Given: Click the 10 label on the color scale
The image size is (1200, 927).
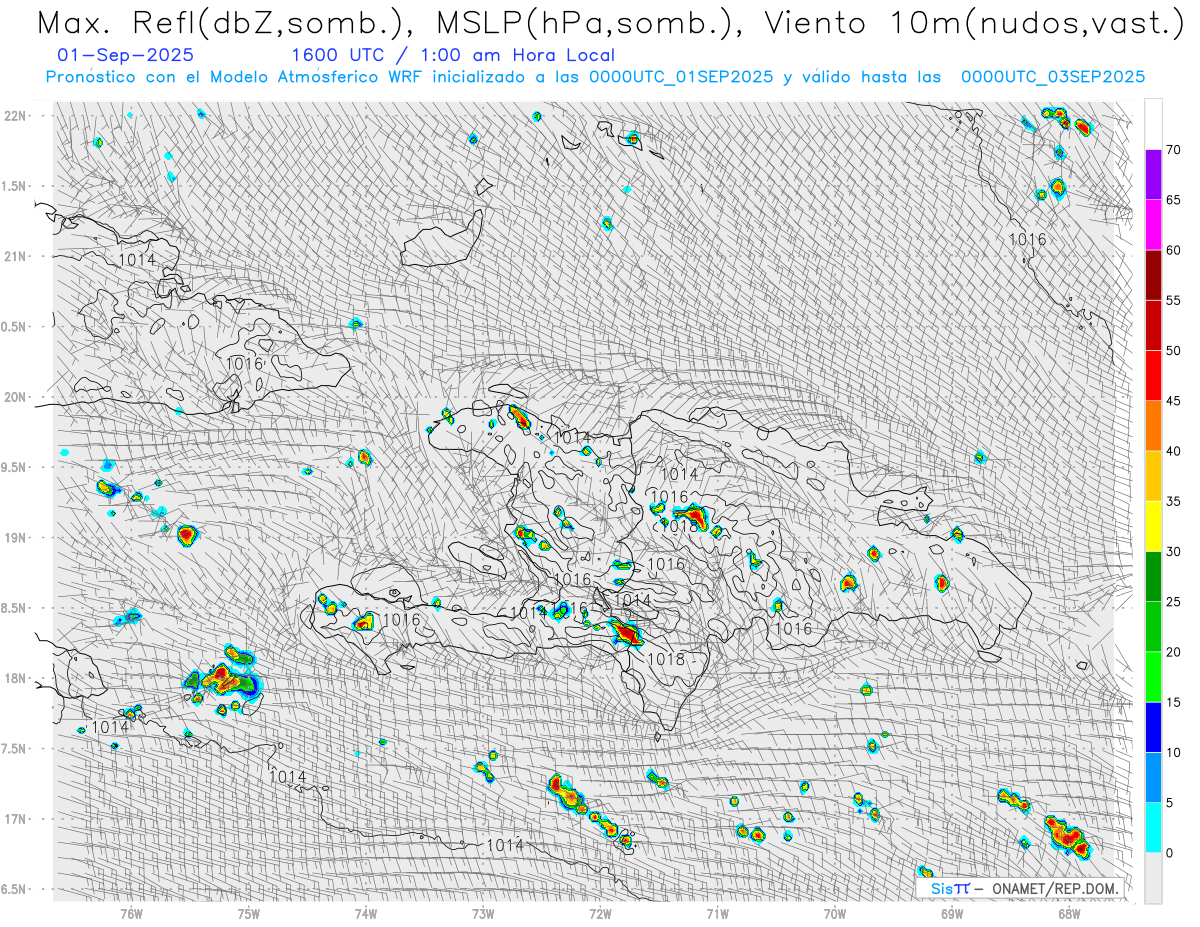Looking at the screenshot, I should (1173, 752).
